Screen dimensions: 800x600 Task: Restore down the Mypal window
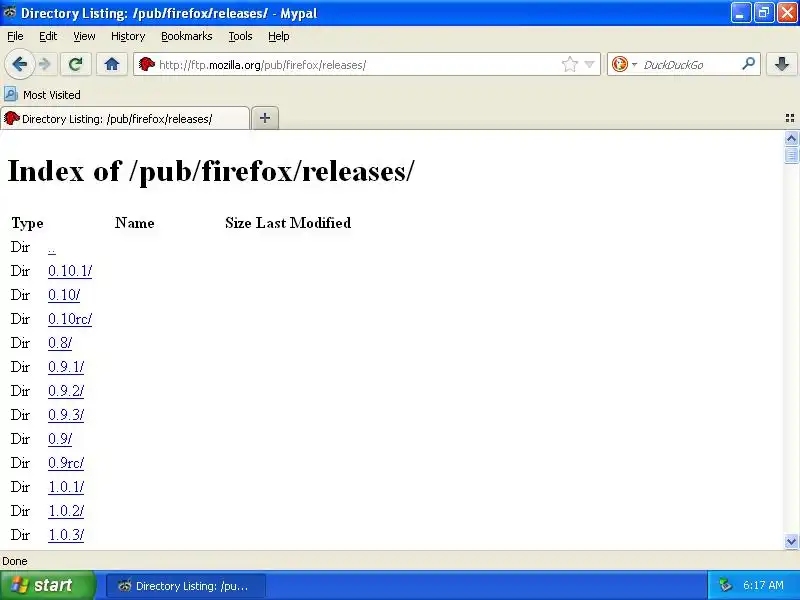[764, 13]
